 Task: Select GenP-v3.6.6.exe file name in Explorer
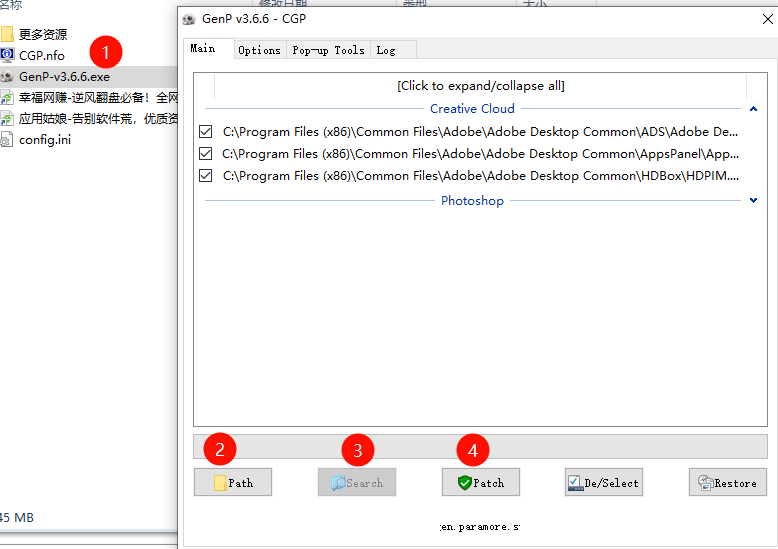click(x=65, y=77)
